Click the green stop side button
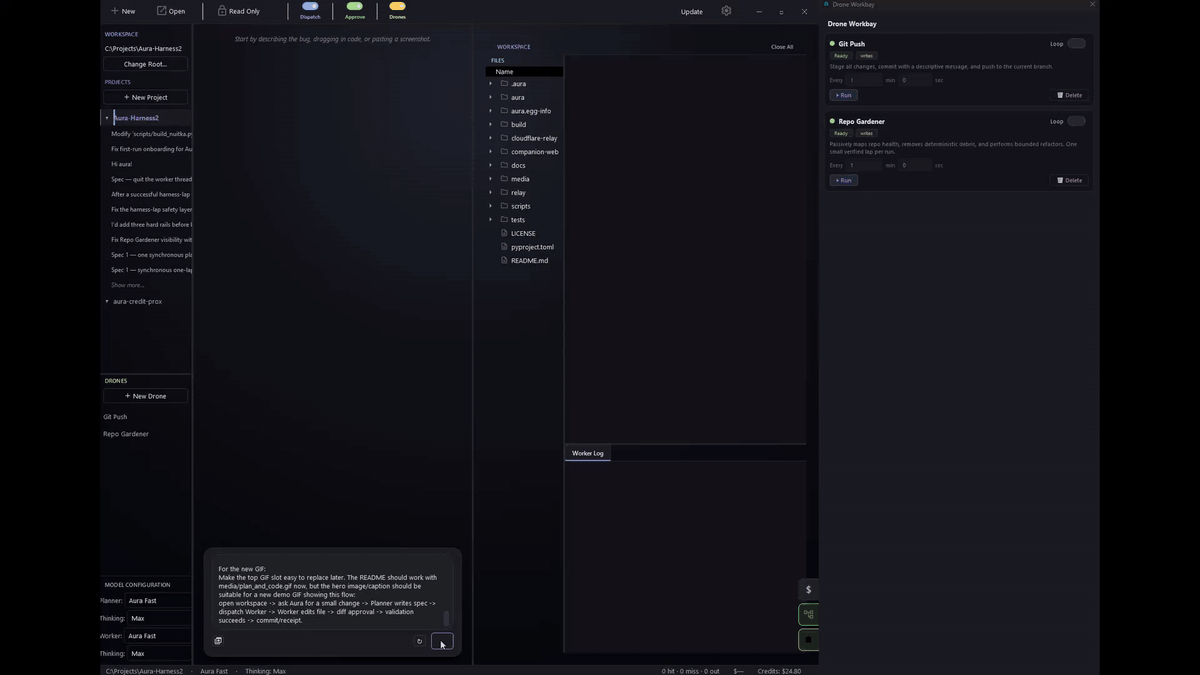 808,639
